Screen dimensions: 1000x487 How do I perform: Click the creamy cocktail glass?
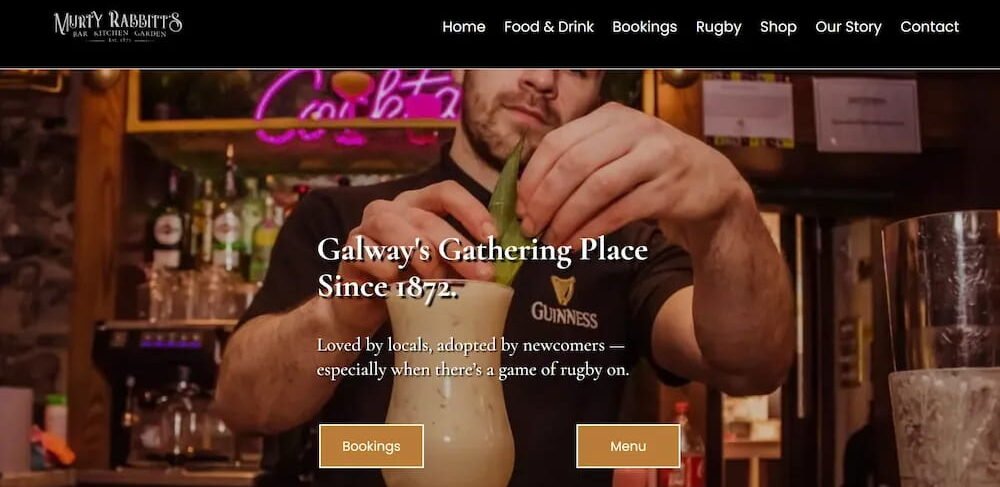[449, 382]
